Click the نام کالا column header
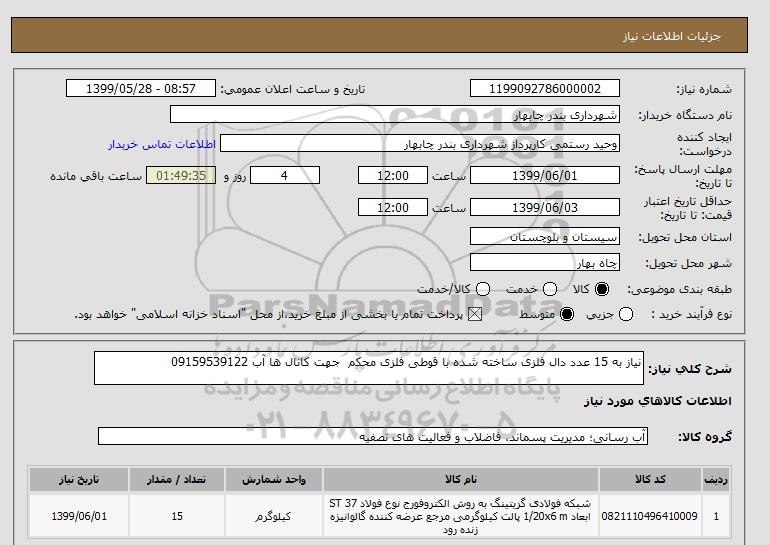 click(461, 479)
